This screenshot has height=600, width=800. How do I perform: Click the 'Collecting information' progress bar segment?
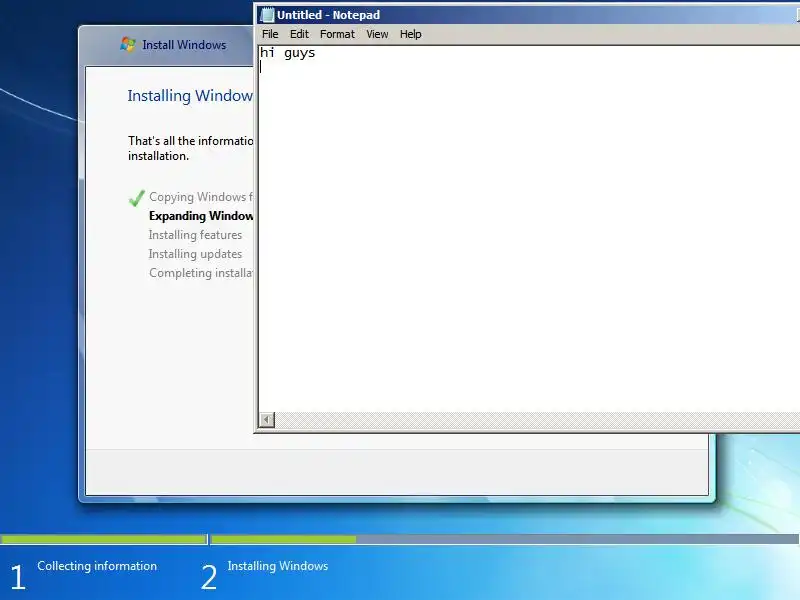pos(104,539)
